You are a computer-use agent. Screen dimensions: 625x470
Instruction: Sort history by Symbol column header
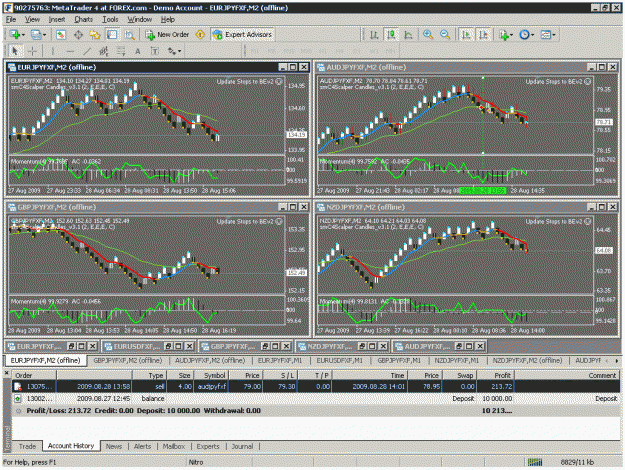tap(211, 375)
